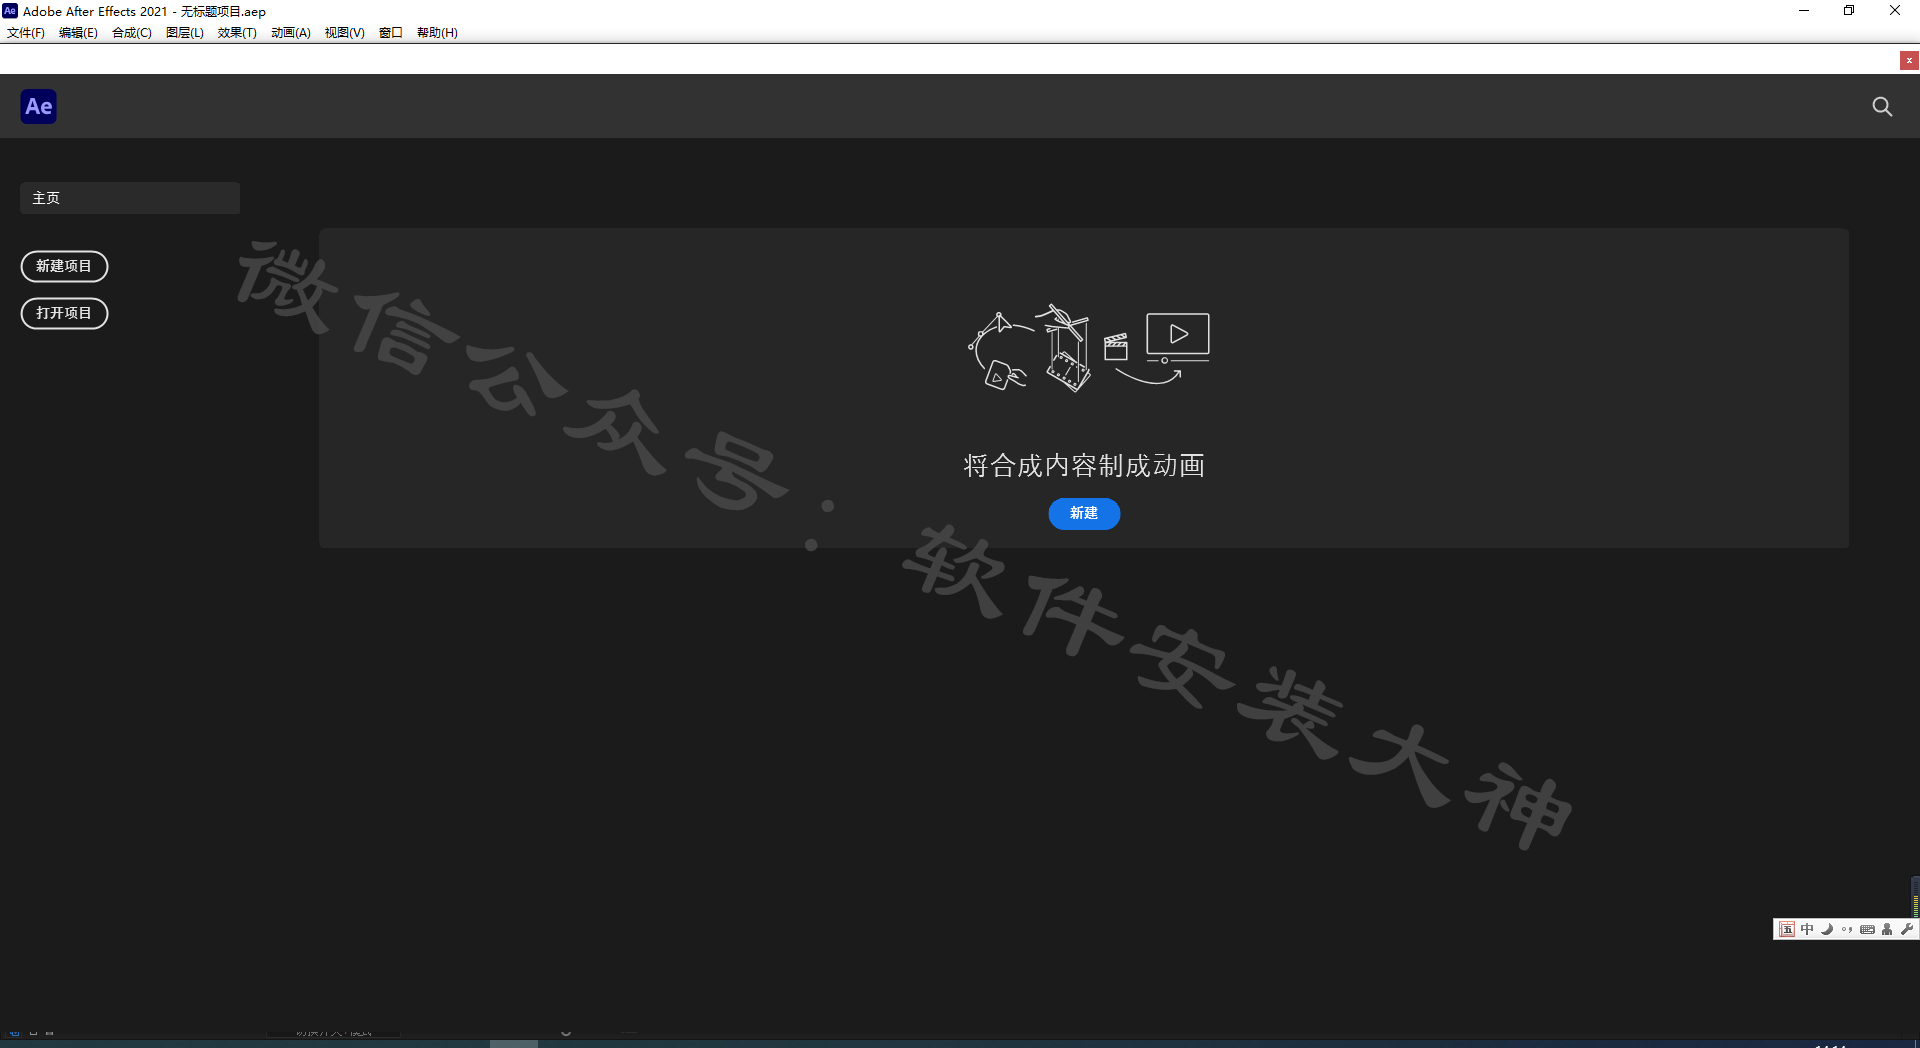The image size is (1920, 1048).
Task: Open the 图层(L) menu
Action: point(185,33)
